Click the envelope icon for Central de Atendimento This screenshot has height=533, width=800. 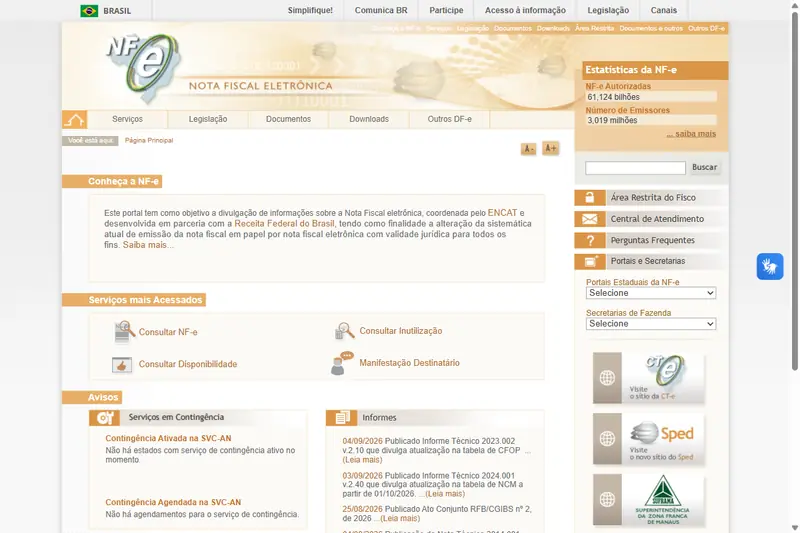[x=590, y=219]
